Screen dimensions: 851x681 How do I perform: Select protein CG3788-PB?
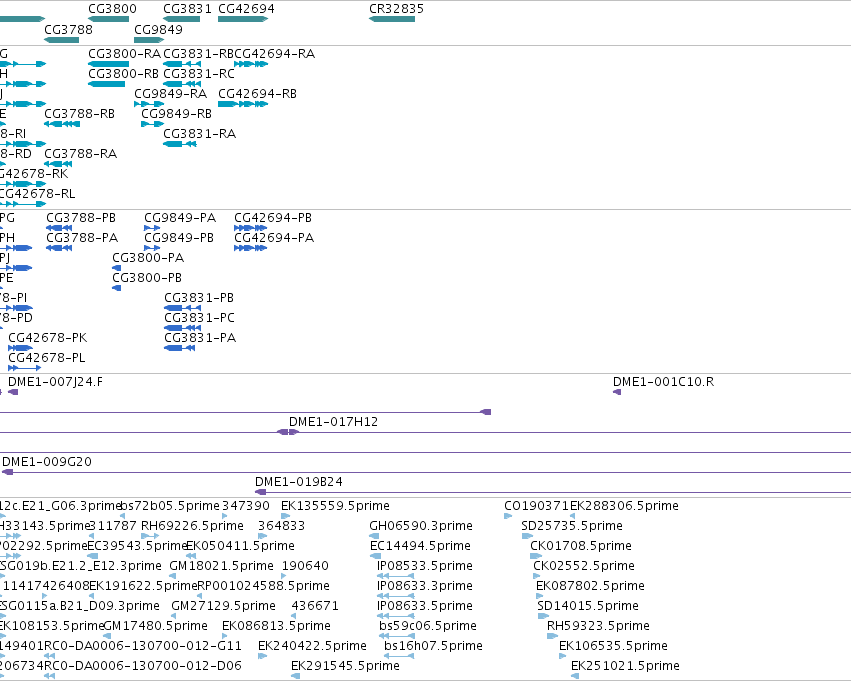coord(59,228)
